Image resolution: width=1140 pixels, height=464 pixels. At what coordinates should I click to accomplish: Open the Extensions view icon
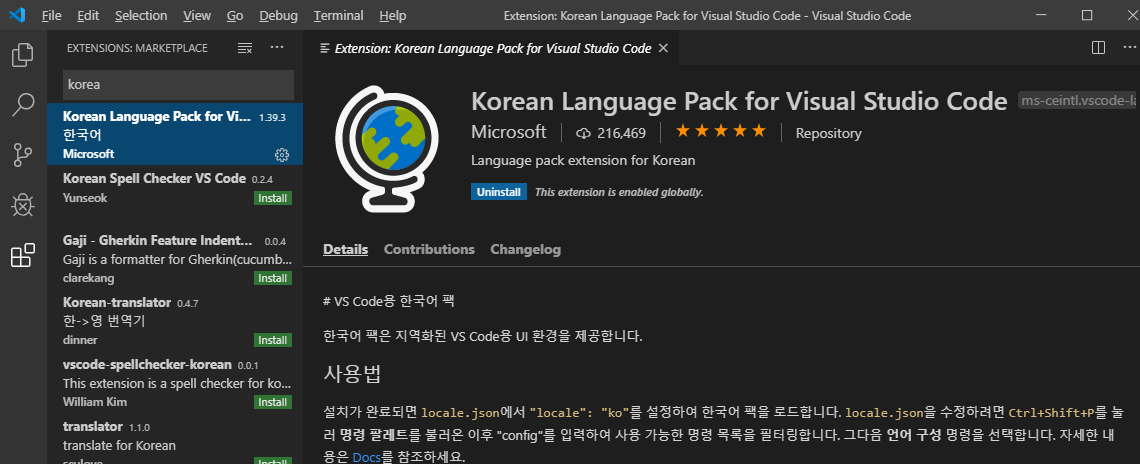pos(23,255)
